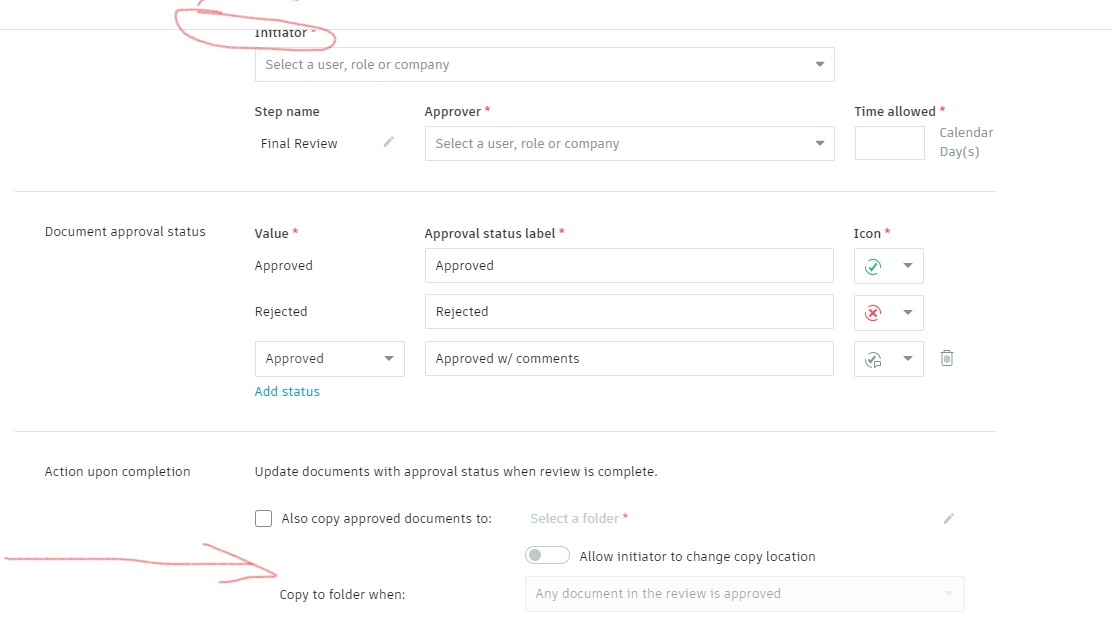Click the Approved w/ comments label field
Viewport: 1112px width, 644px height.
(629, 359)
